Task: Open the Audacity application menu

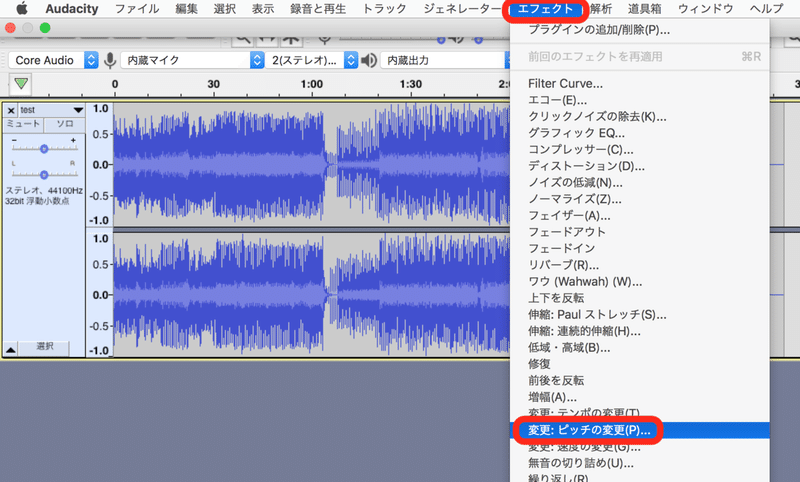Action: (x=71, y=9)
